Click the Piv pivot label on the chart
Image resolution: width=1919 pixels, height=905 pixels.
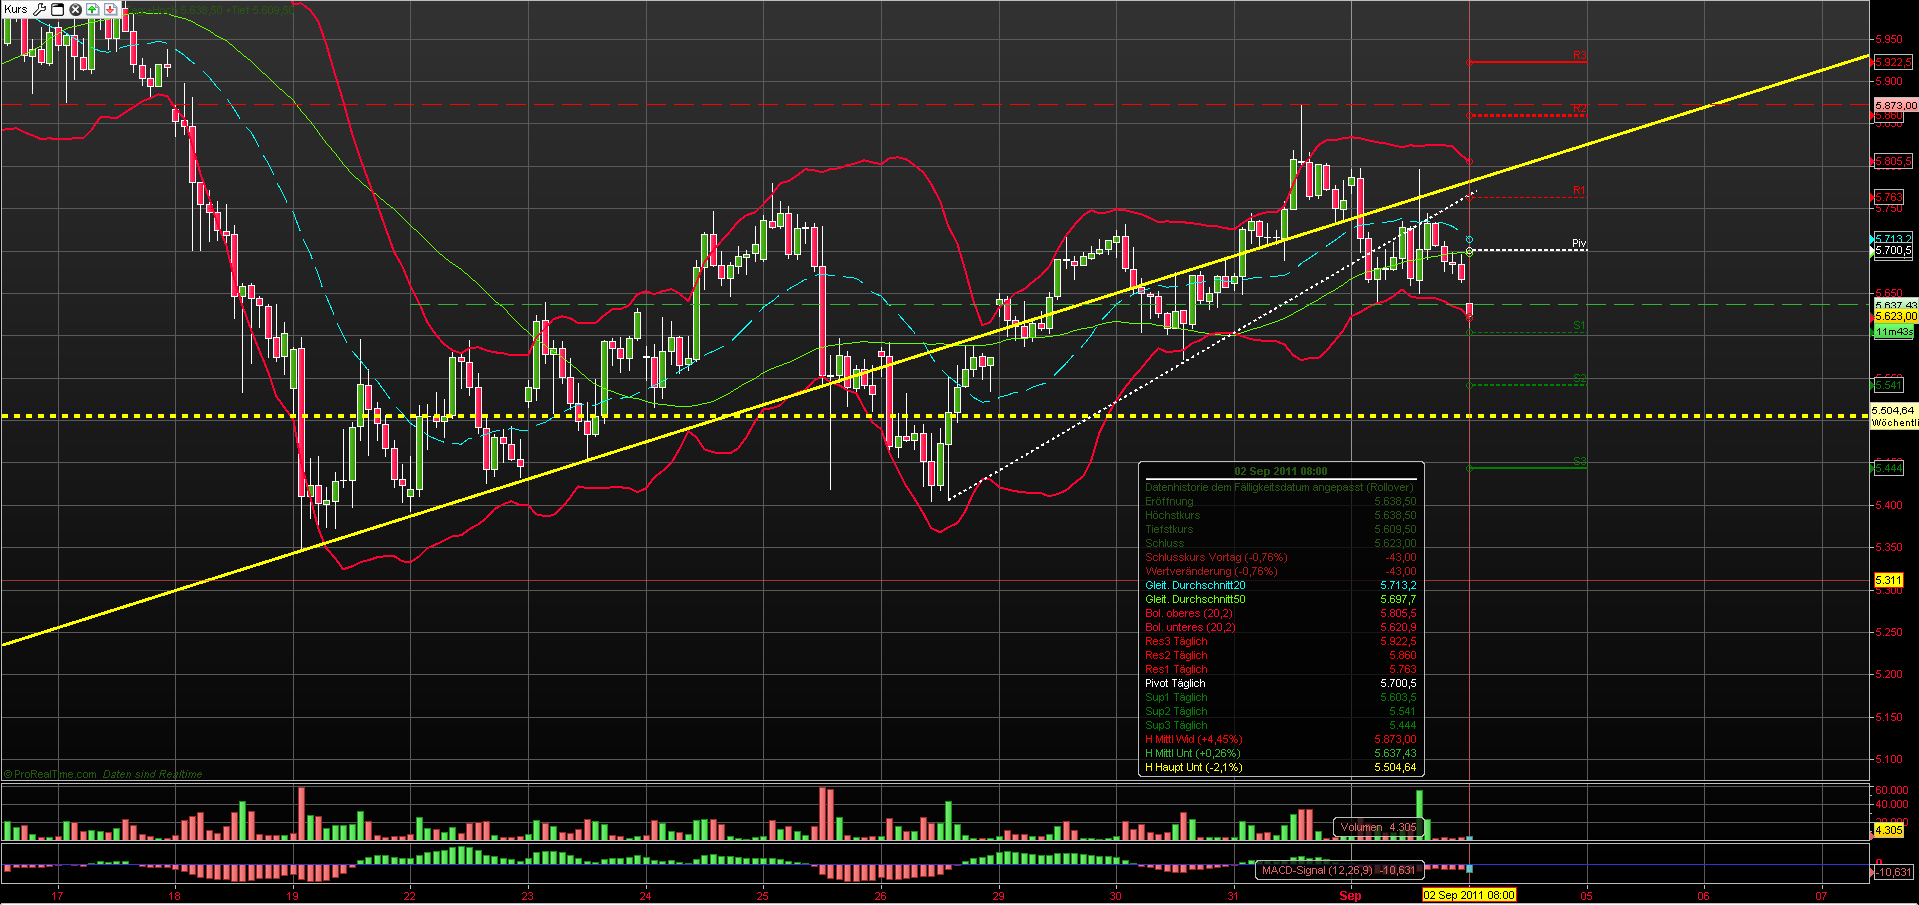[1578, 242]
